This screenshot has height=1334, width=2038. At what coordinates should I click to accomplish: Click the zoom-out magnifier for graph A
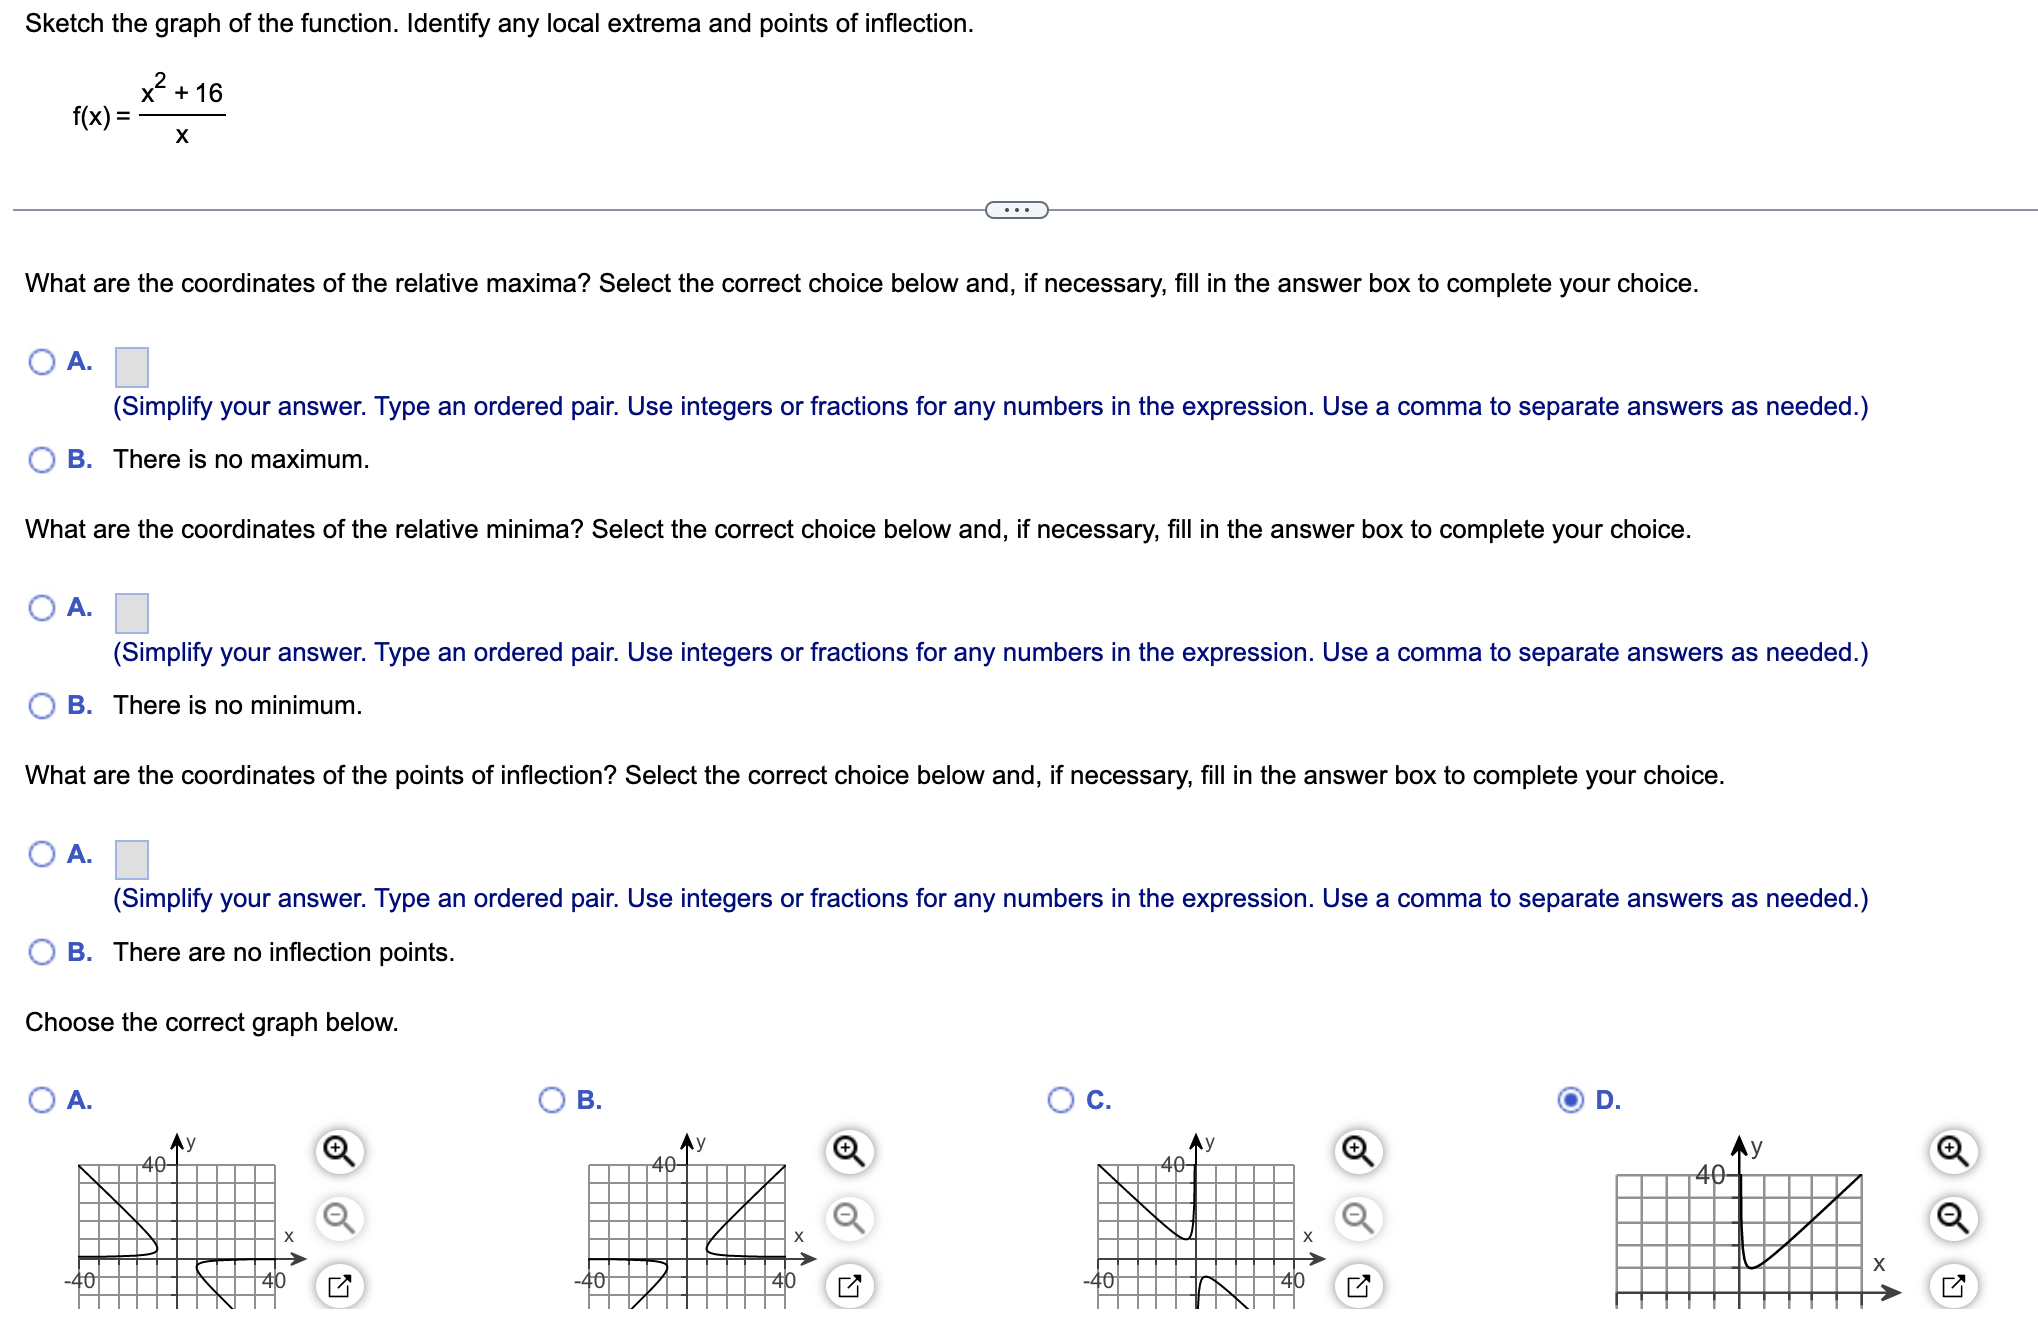coord(339,1218)
